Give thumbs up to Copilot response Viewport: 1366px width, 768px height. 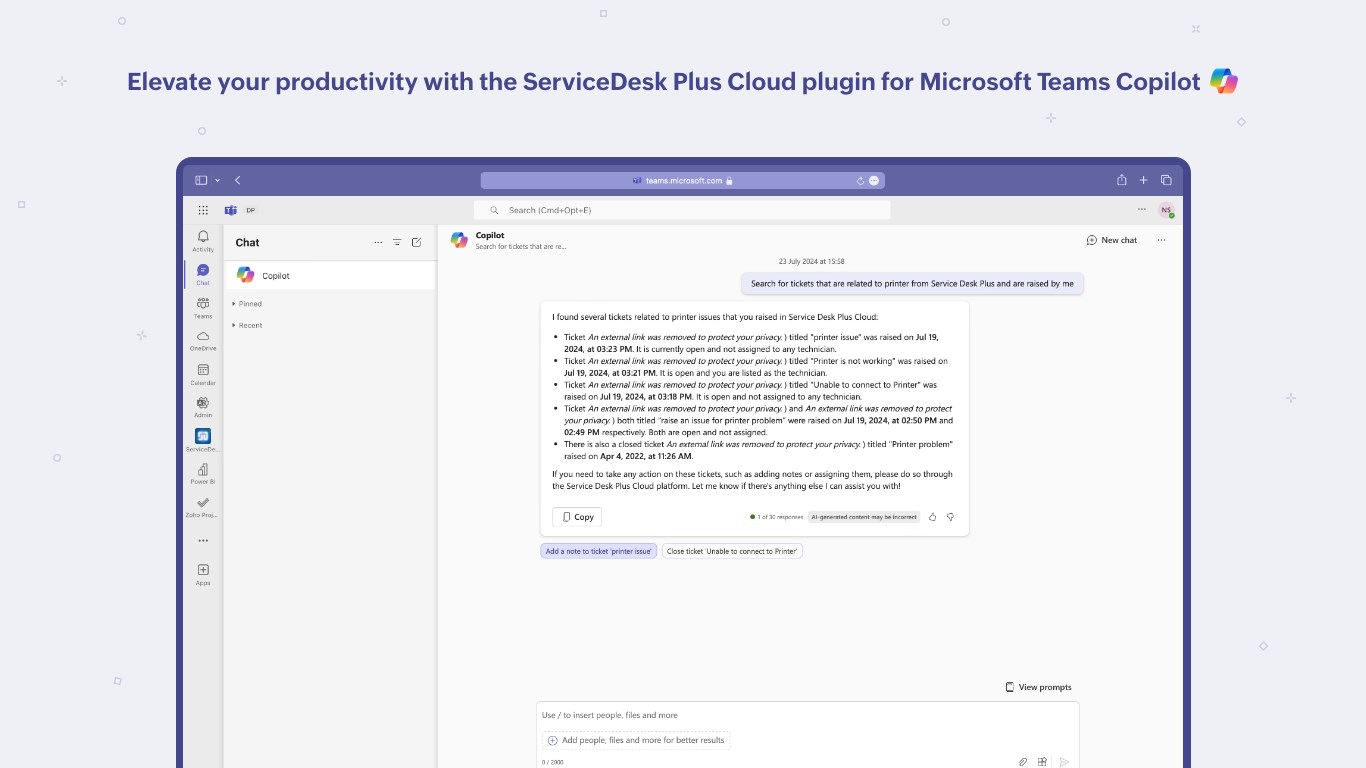[x=933, y=517]
